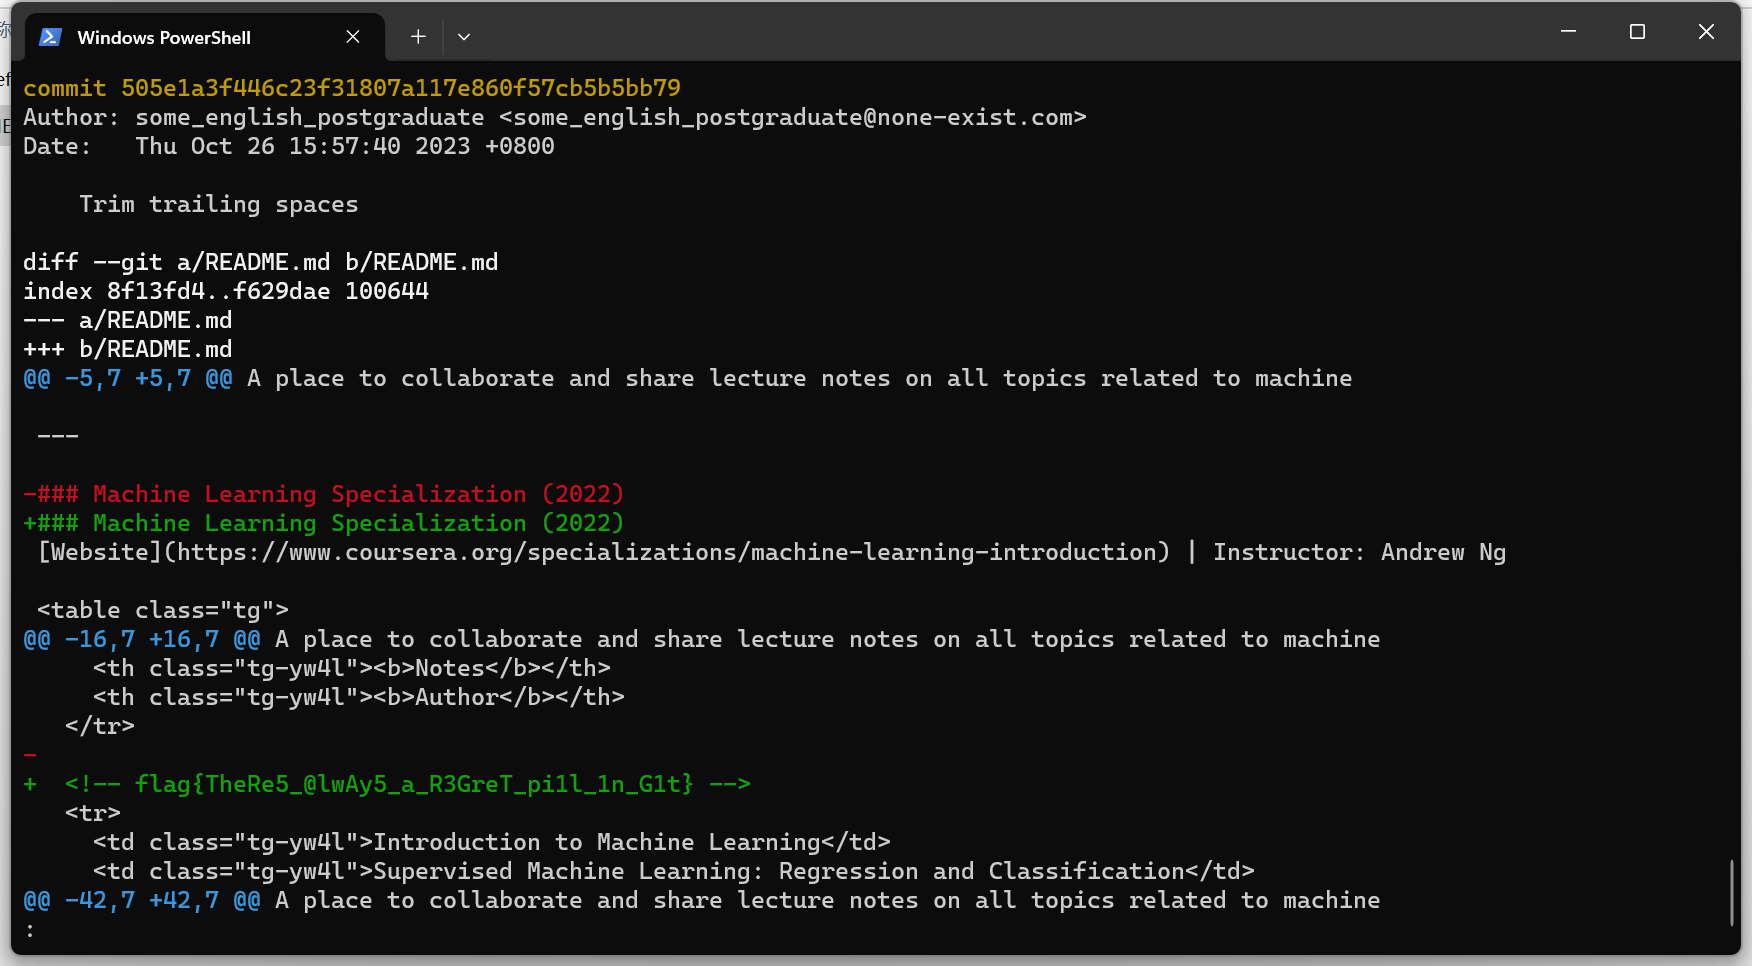
Task: Open a new tab with plus button
Action: coord(418,37)
